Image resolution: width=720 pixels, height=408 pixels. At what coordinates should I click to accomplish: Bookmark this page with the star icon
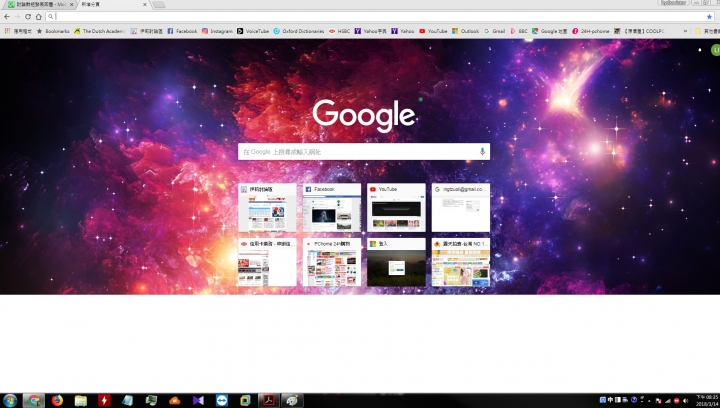pyautogui.click(x=709, y=17)
